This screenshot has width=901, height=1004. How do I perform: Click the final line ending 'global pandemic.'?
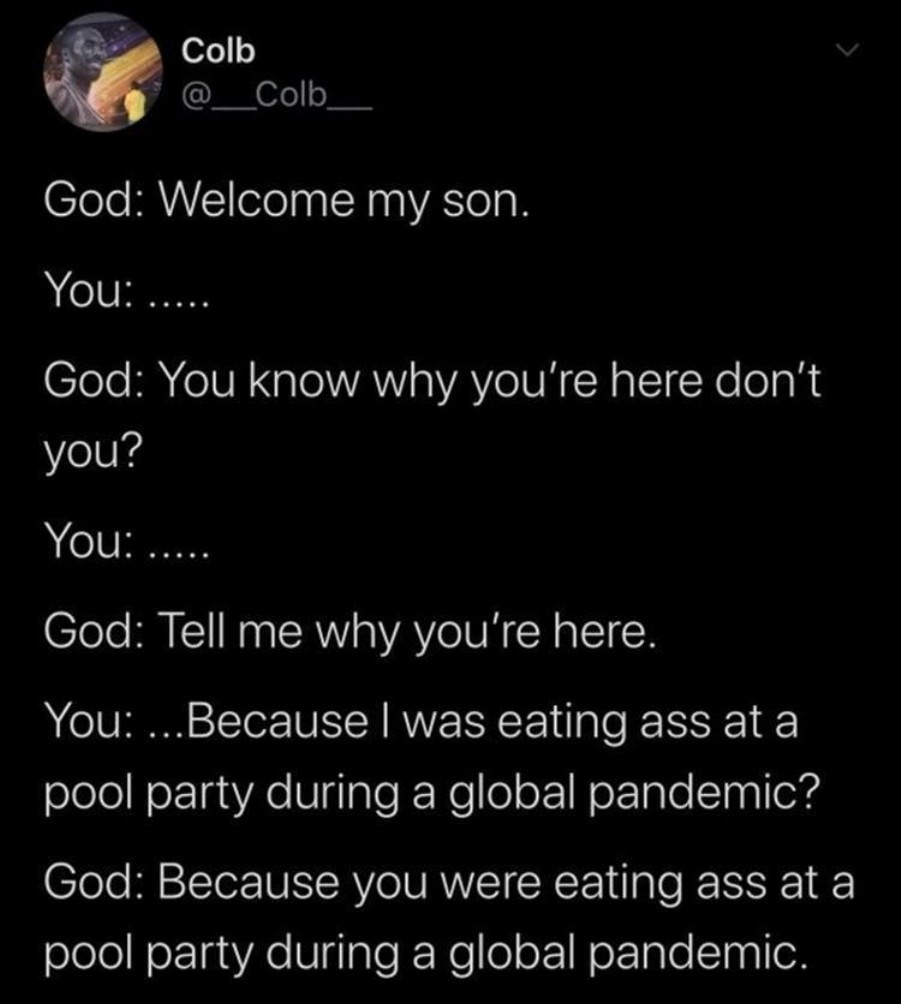point(423,953)
